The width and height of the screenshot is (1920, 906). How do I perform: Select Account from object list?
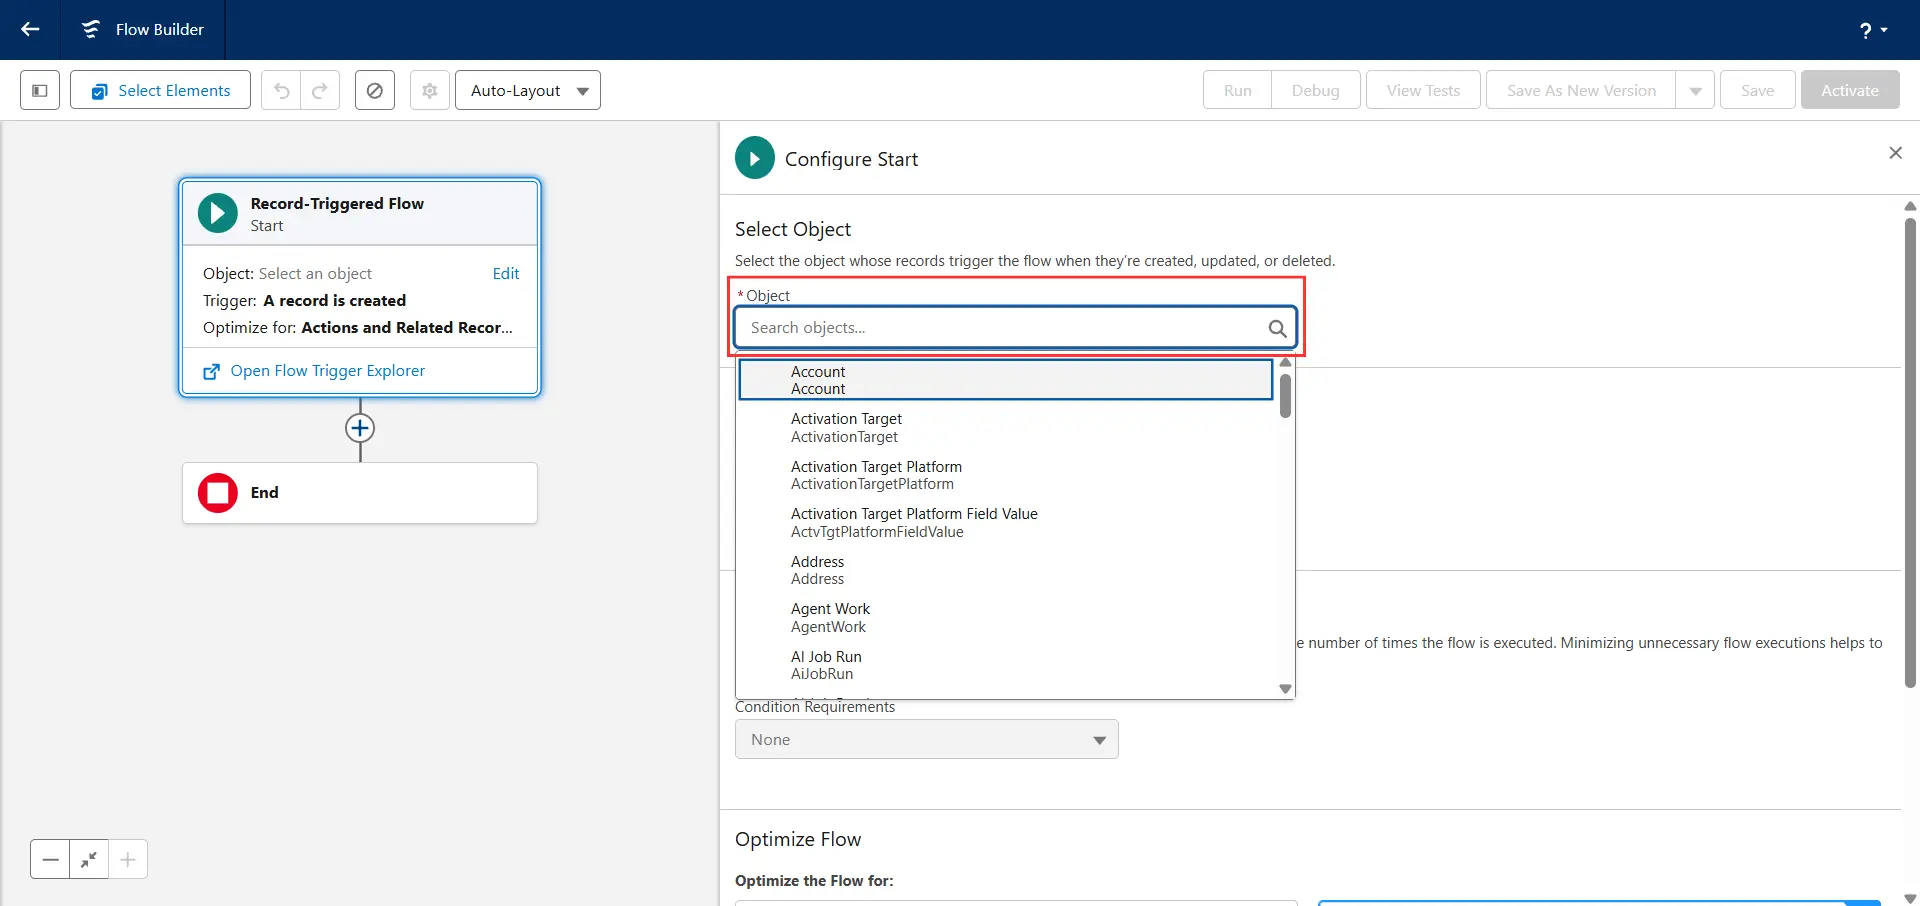(1005, 380)
